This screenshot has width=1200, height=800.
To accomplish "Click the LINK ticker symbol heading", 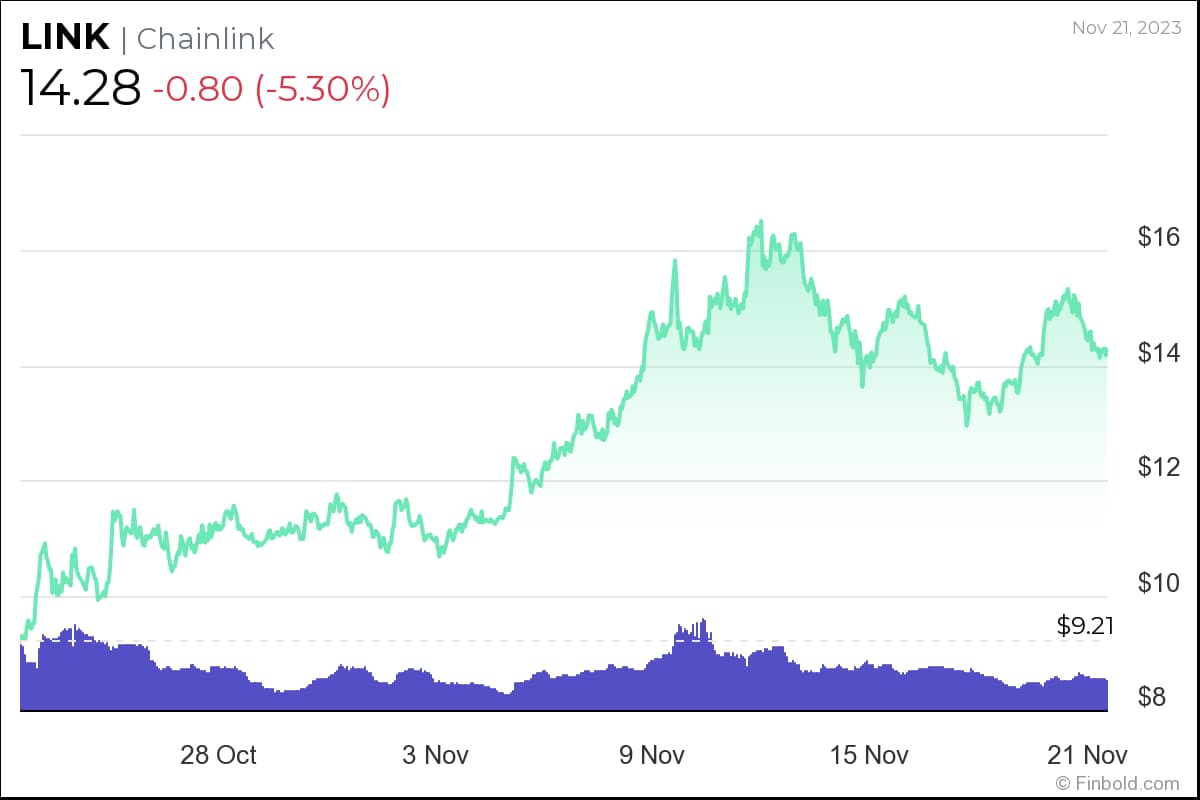I will pyautogui.click(x=65, y=37).
